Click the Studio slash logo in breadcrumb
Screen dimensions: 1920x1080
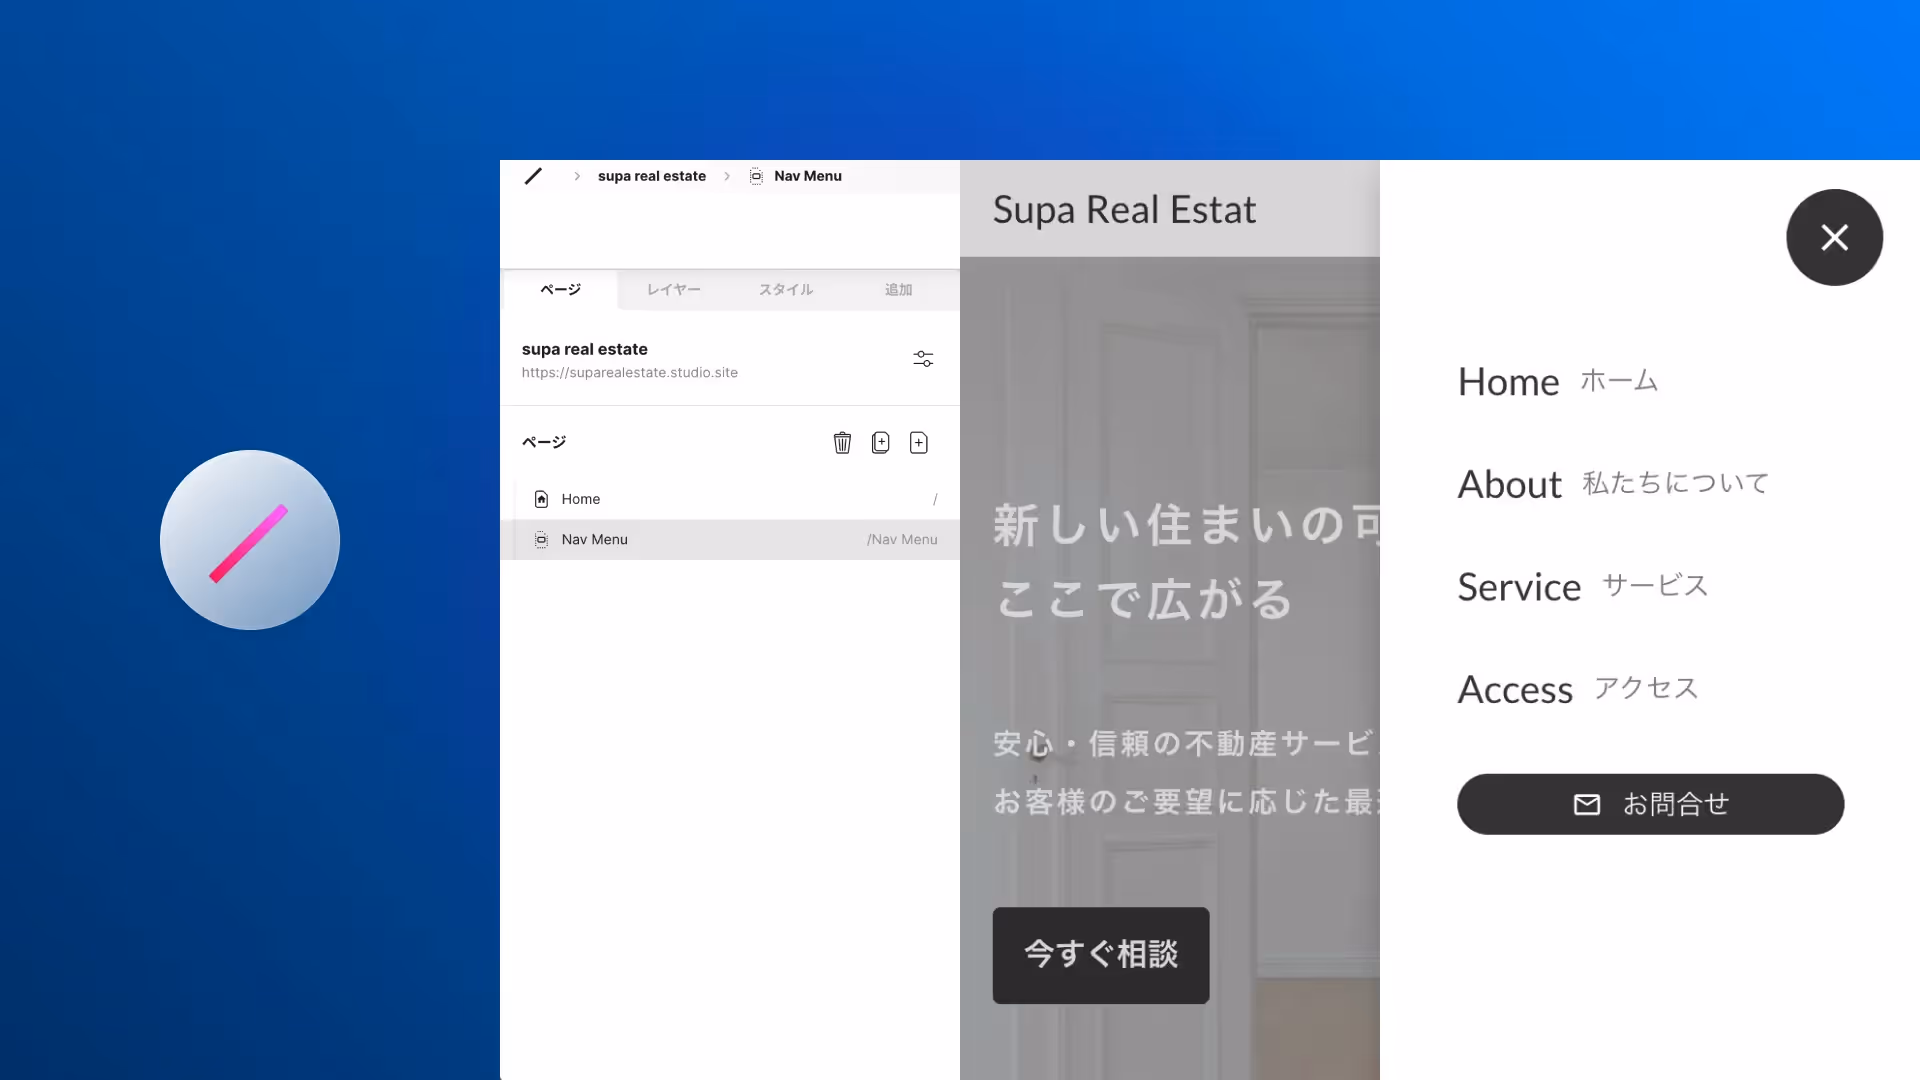point(533,176)
